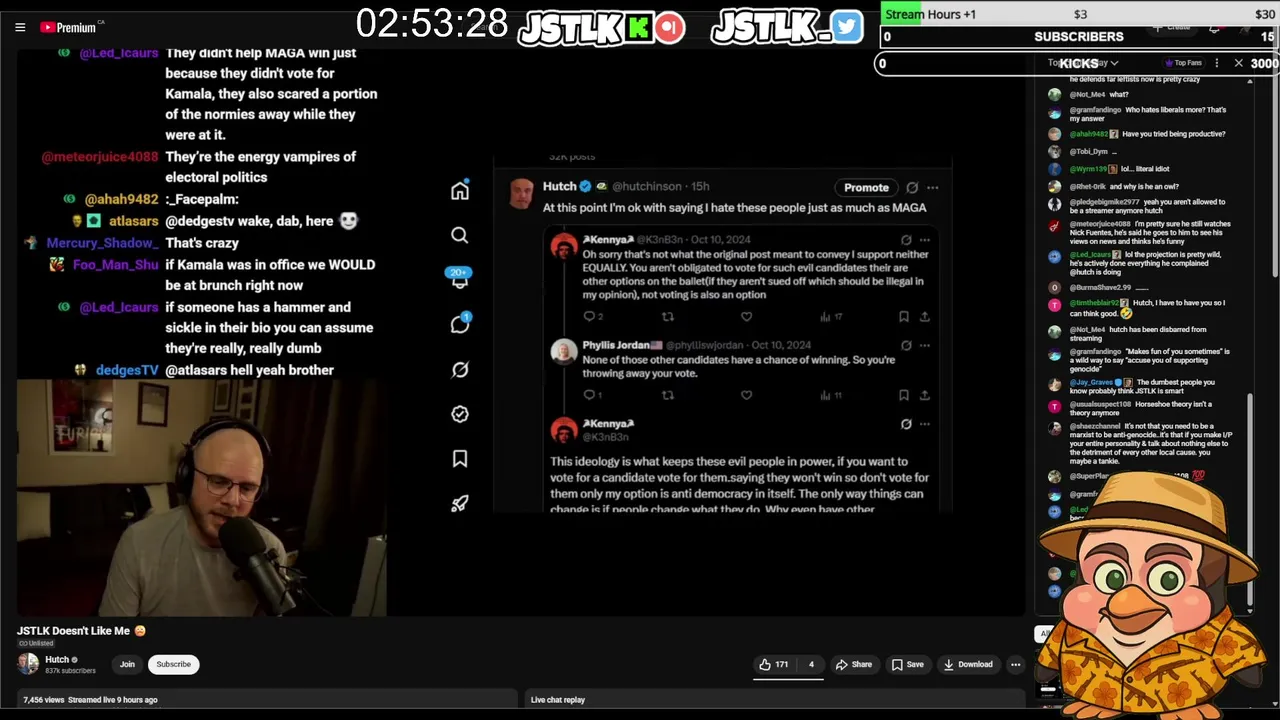Image resolution: width=1280 pixels, height=720 pixels.
Task: Open the YouTube hamburger guide menu
Action: point(20,27)
